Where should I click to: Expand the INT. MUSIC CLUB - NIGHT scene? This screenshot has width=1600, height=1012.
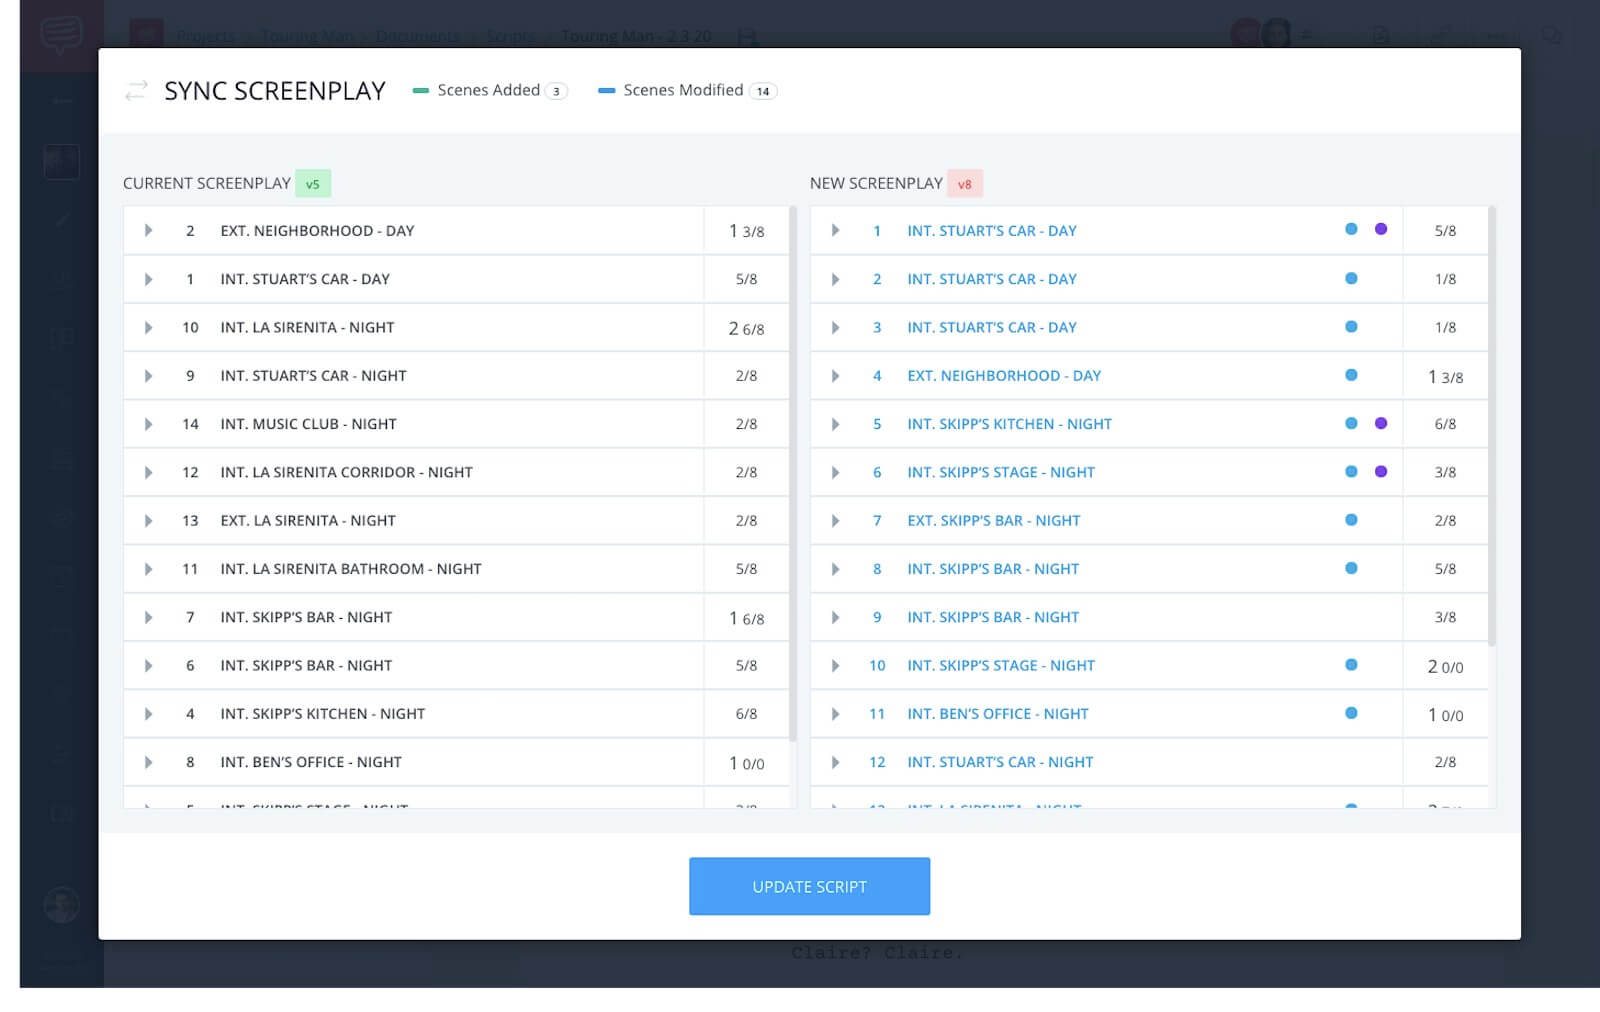(x=148, y=423)
